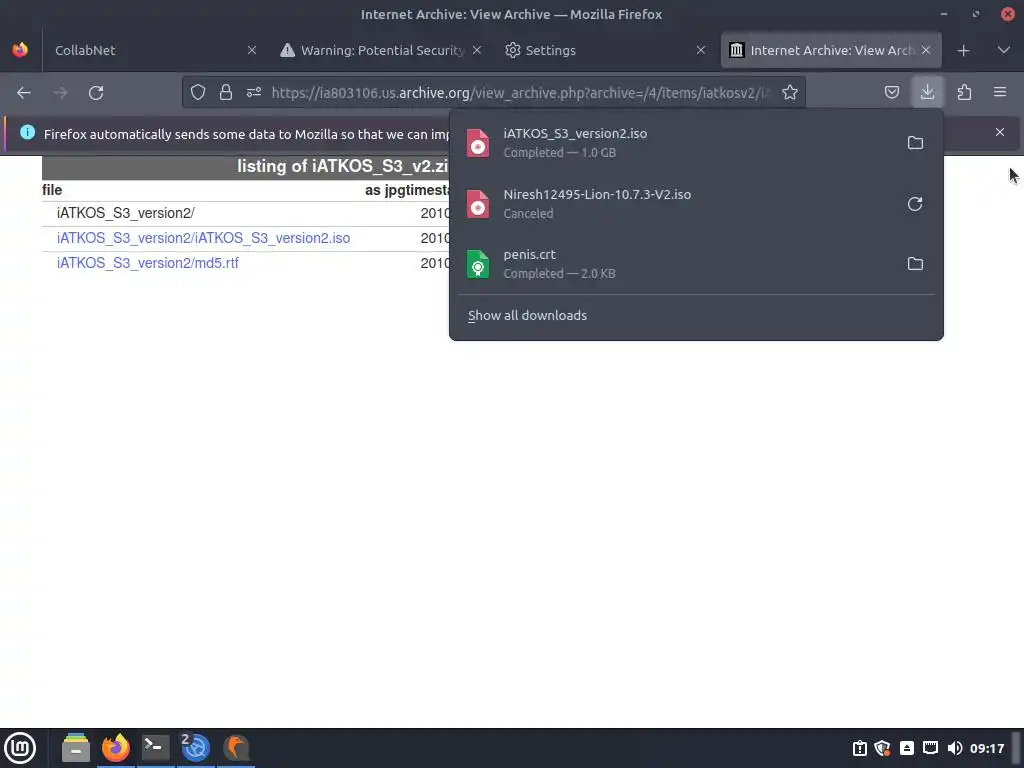Viewport: 1024px width, 768px height.
Task: Switch to the Settings tab
Action: tap(605, 50)
